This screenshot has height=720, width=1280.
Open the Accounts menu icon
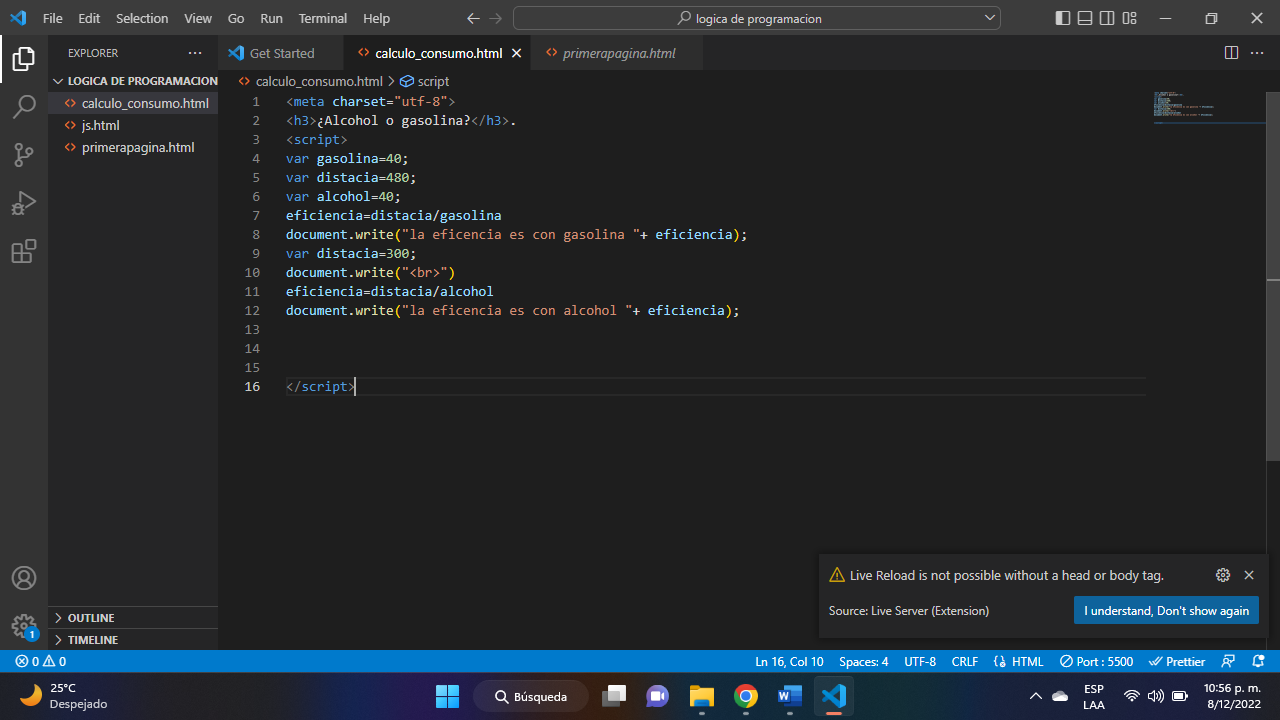[24, 578]
